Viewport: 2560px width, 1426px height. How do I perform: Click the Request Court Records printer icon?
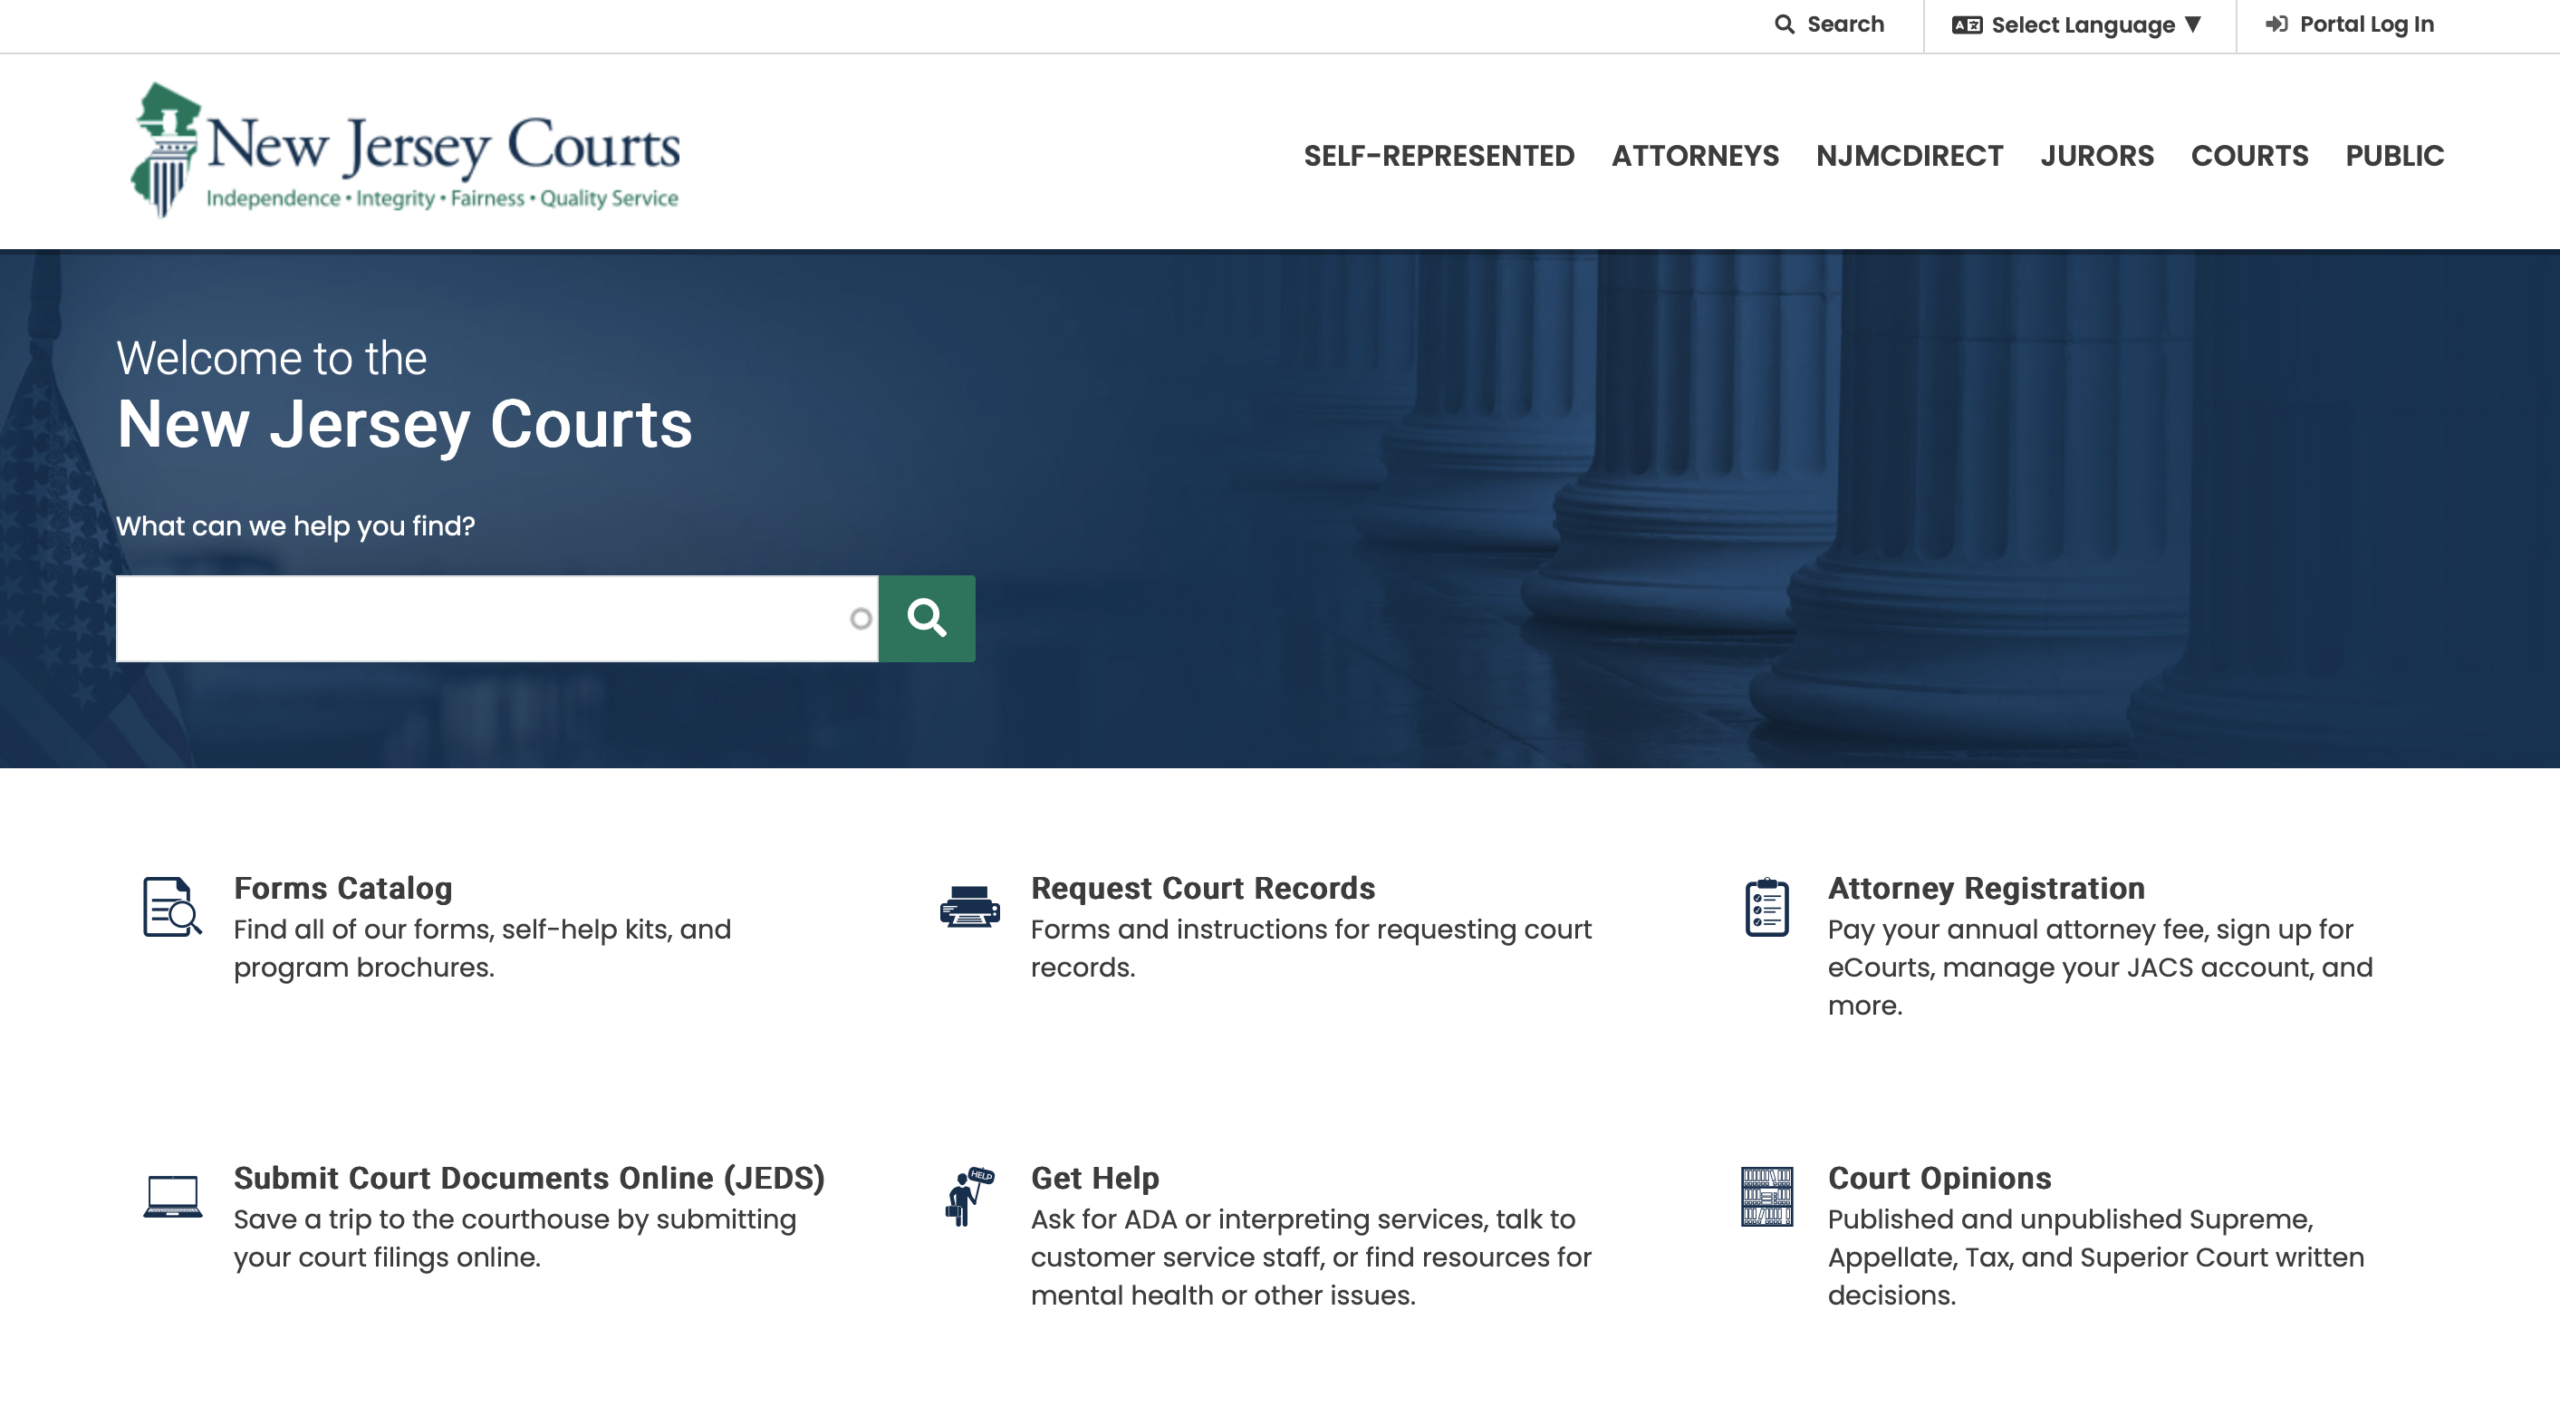pyautogui.click(x=969, y=907)
